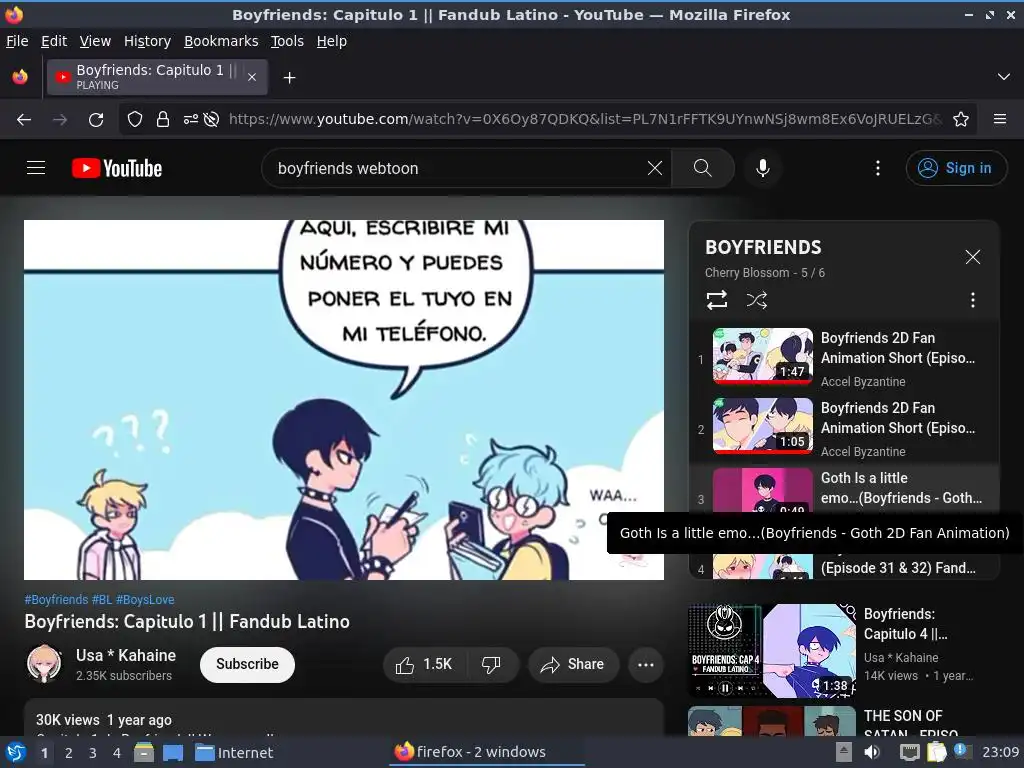Open the Internet taskbar folder
The height and width of the screenshot is (768, 1024).
(x=234, y=753)
